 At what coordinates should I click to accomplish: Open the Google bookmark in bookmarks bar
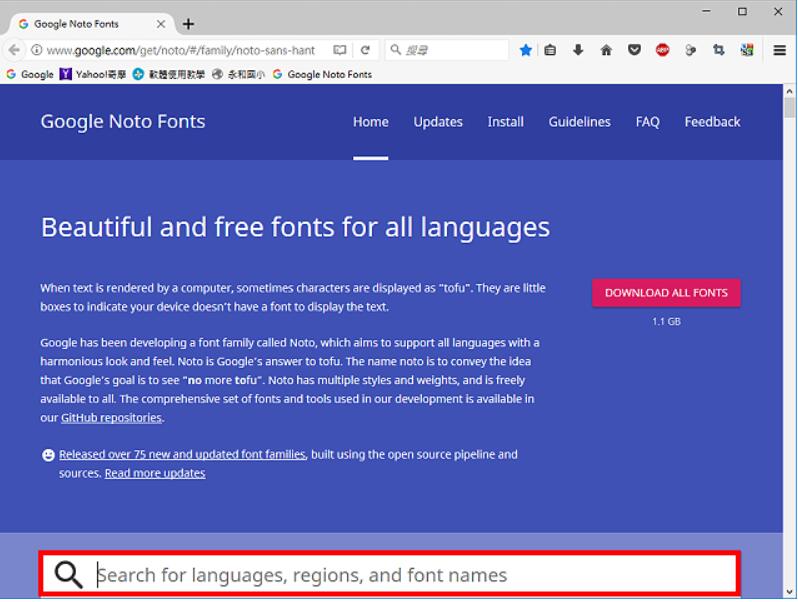30,74
